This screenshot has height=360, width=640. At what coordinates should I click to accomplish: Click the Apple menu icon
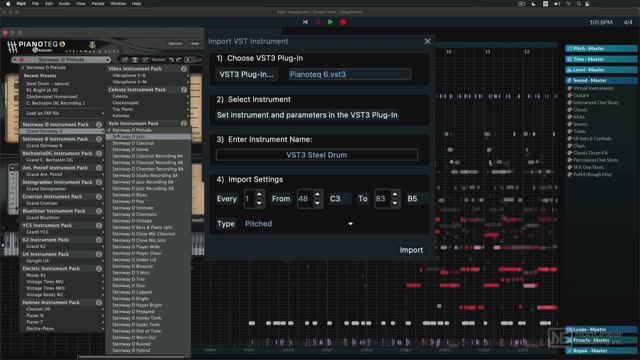(8, 4)
